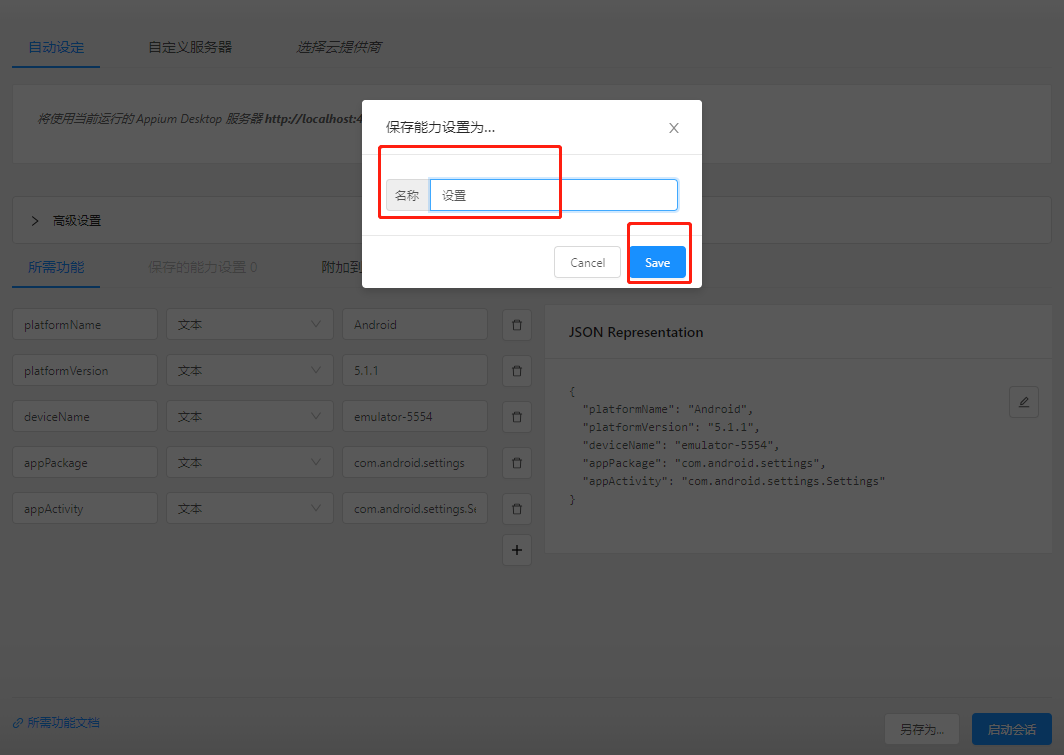Click the Android value field
The image size is (1064, 755).
[415, 325]
